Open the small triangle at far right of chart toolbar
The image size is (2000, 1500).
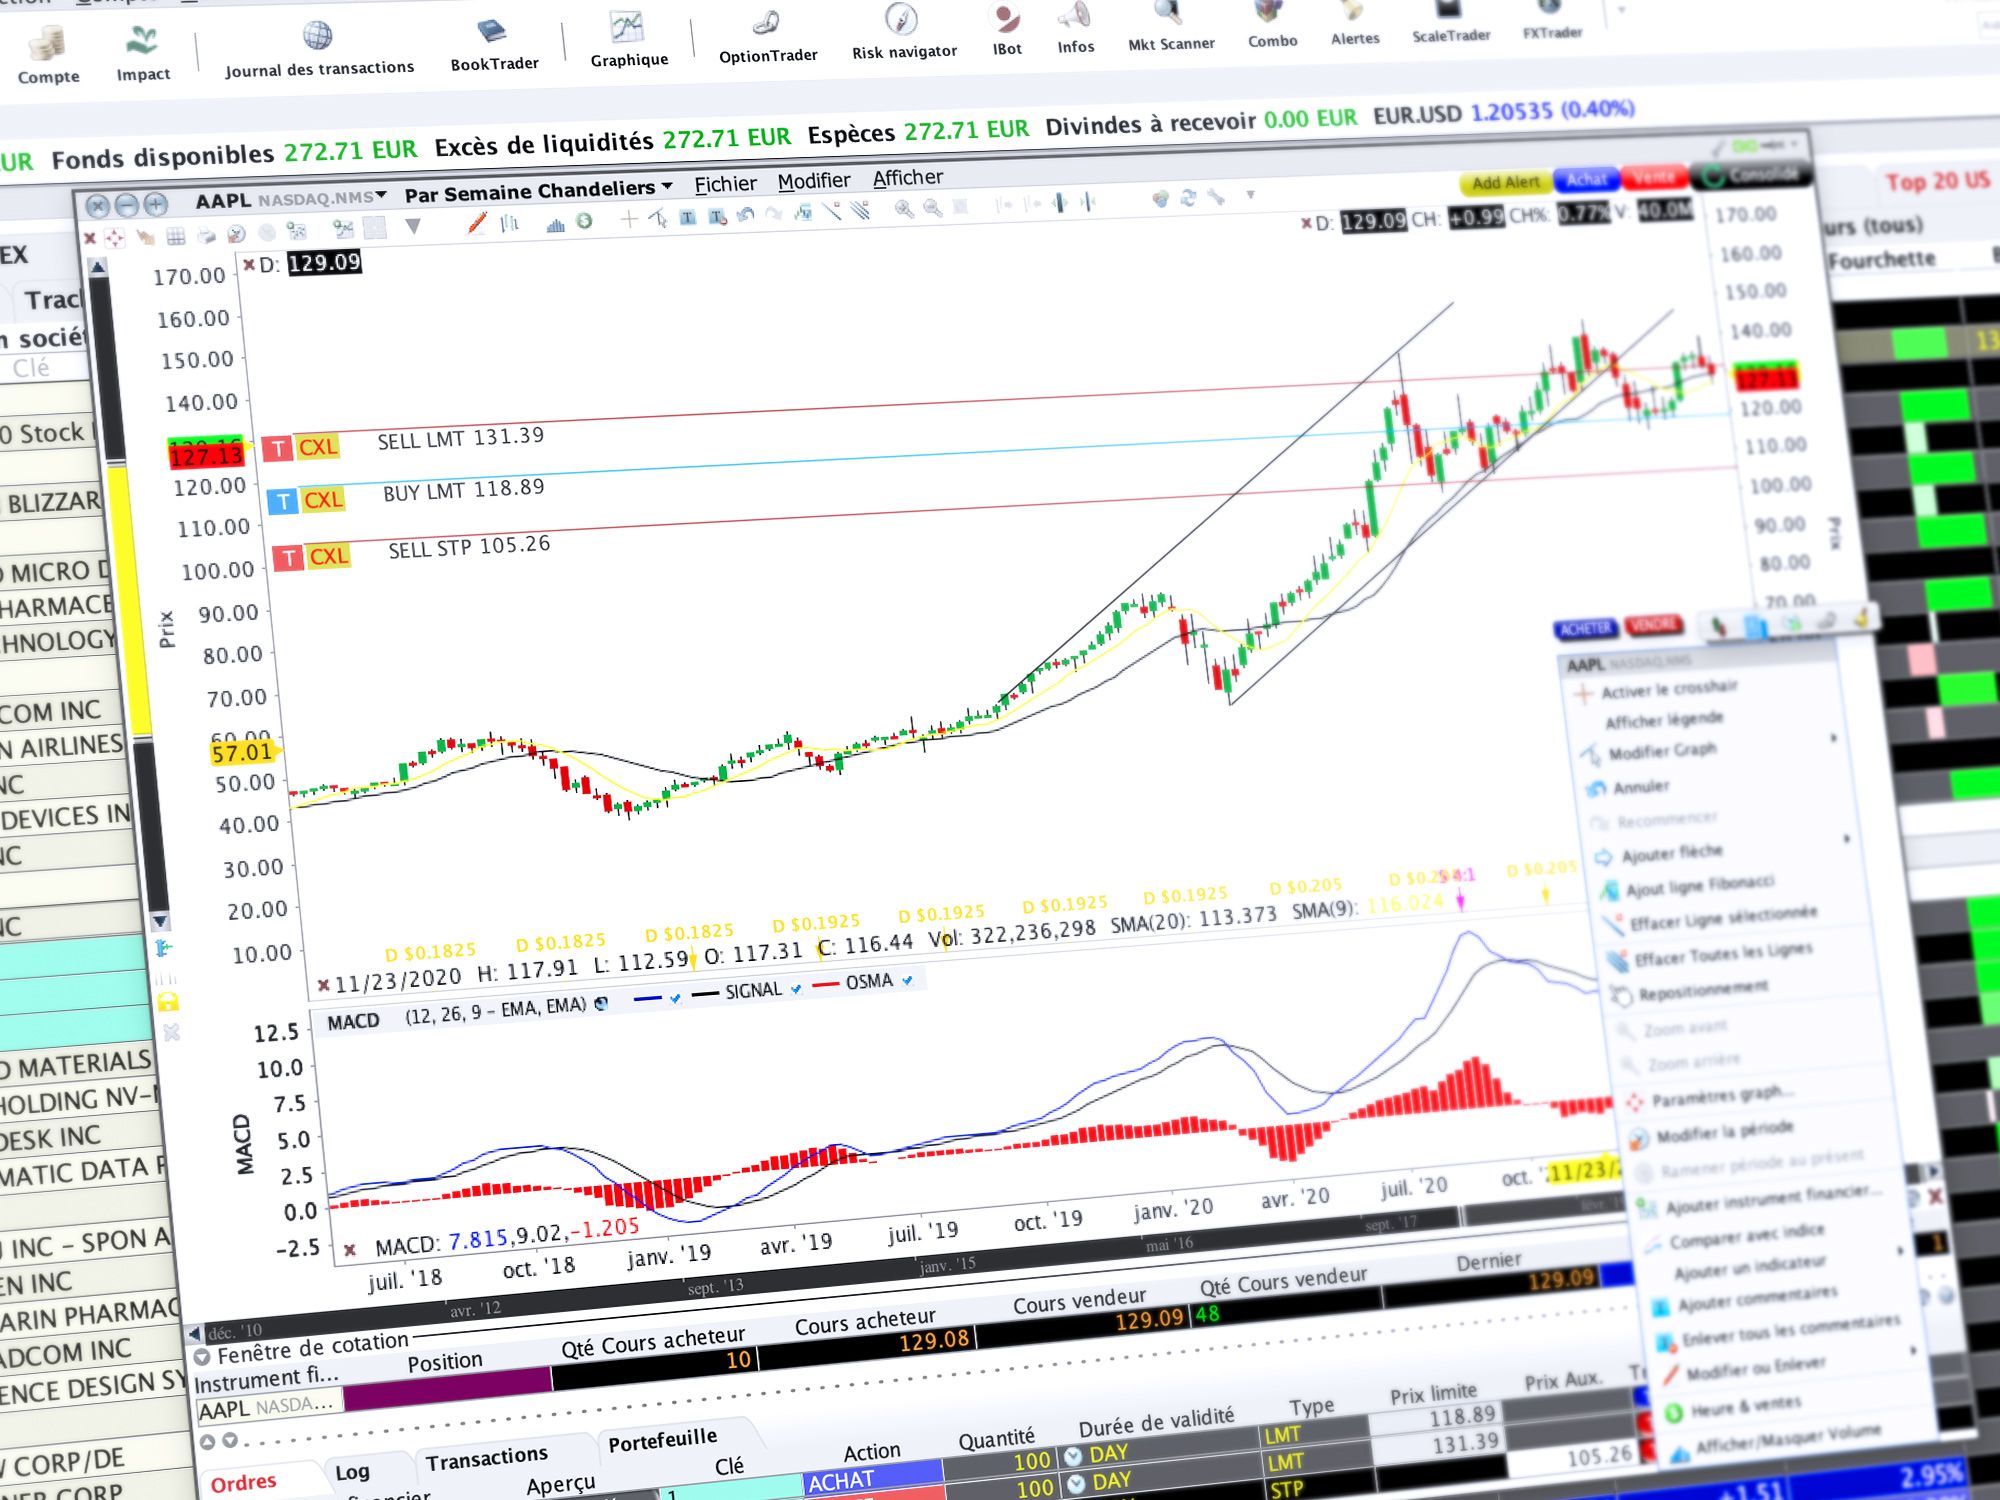tap(1250, 195)
